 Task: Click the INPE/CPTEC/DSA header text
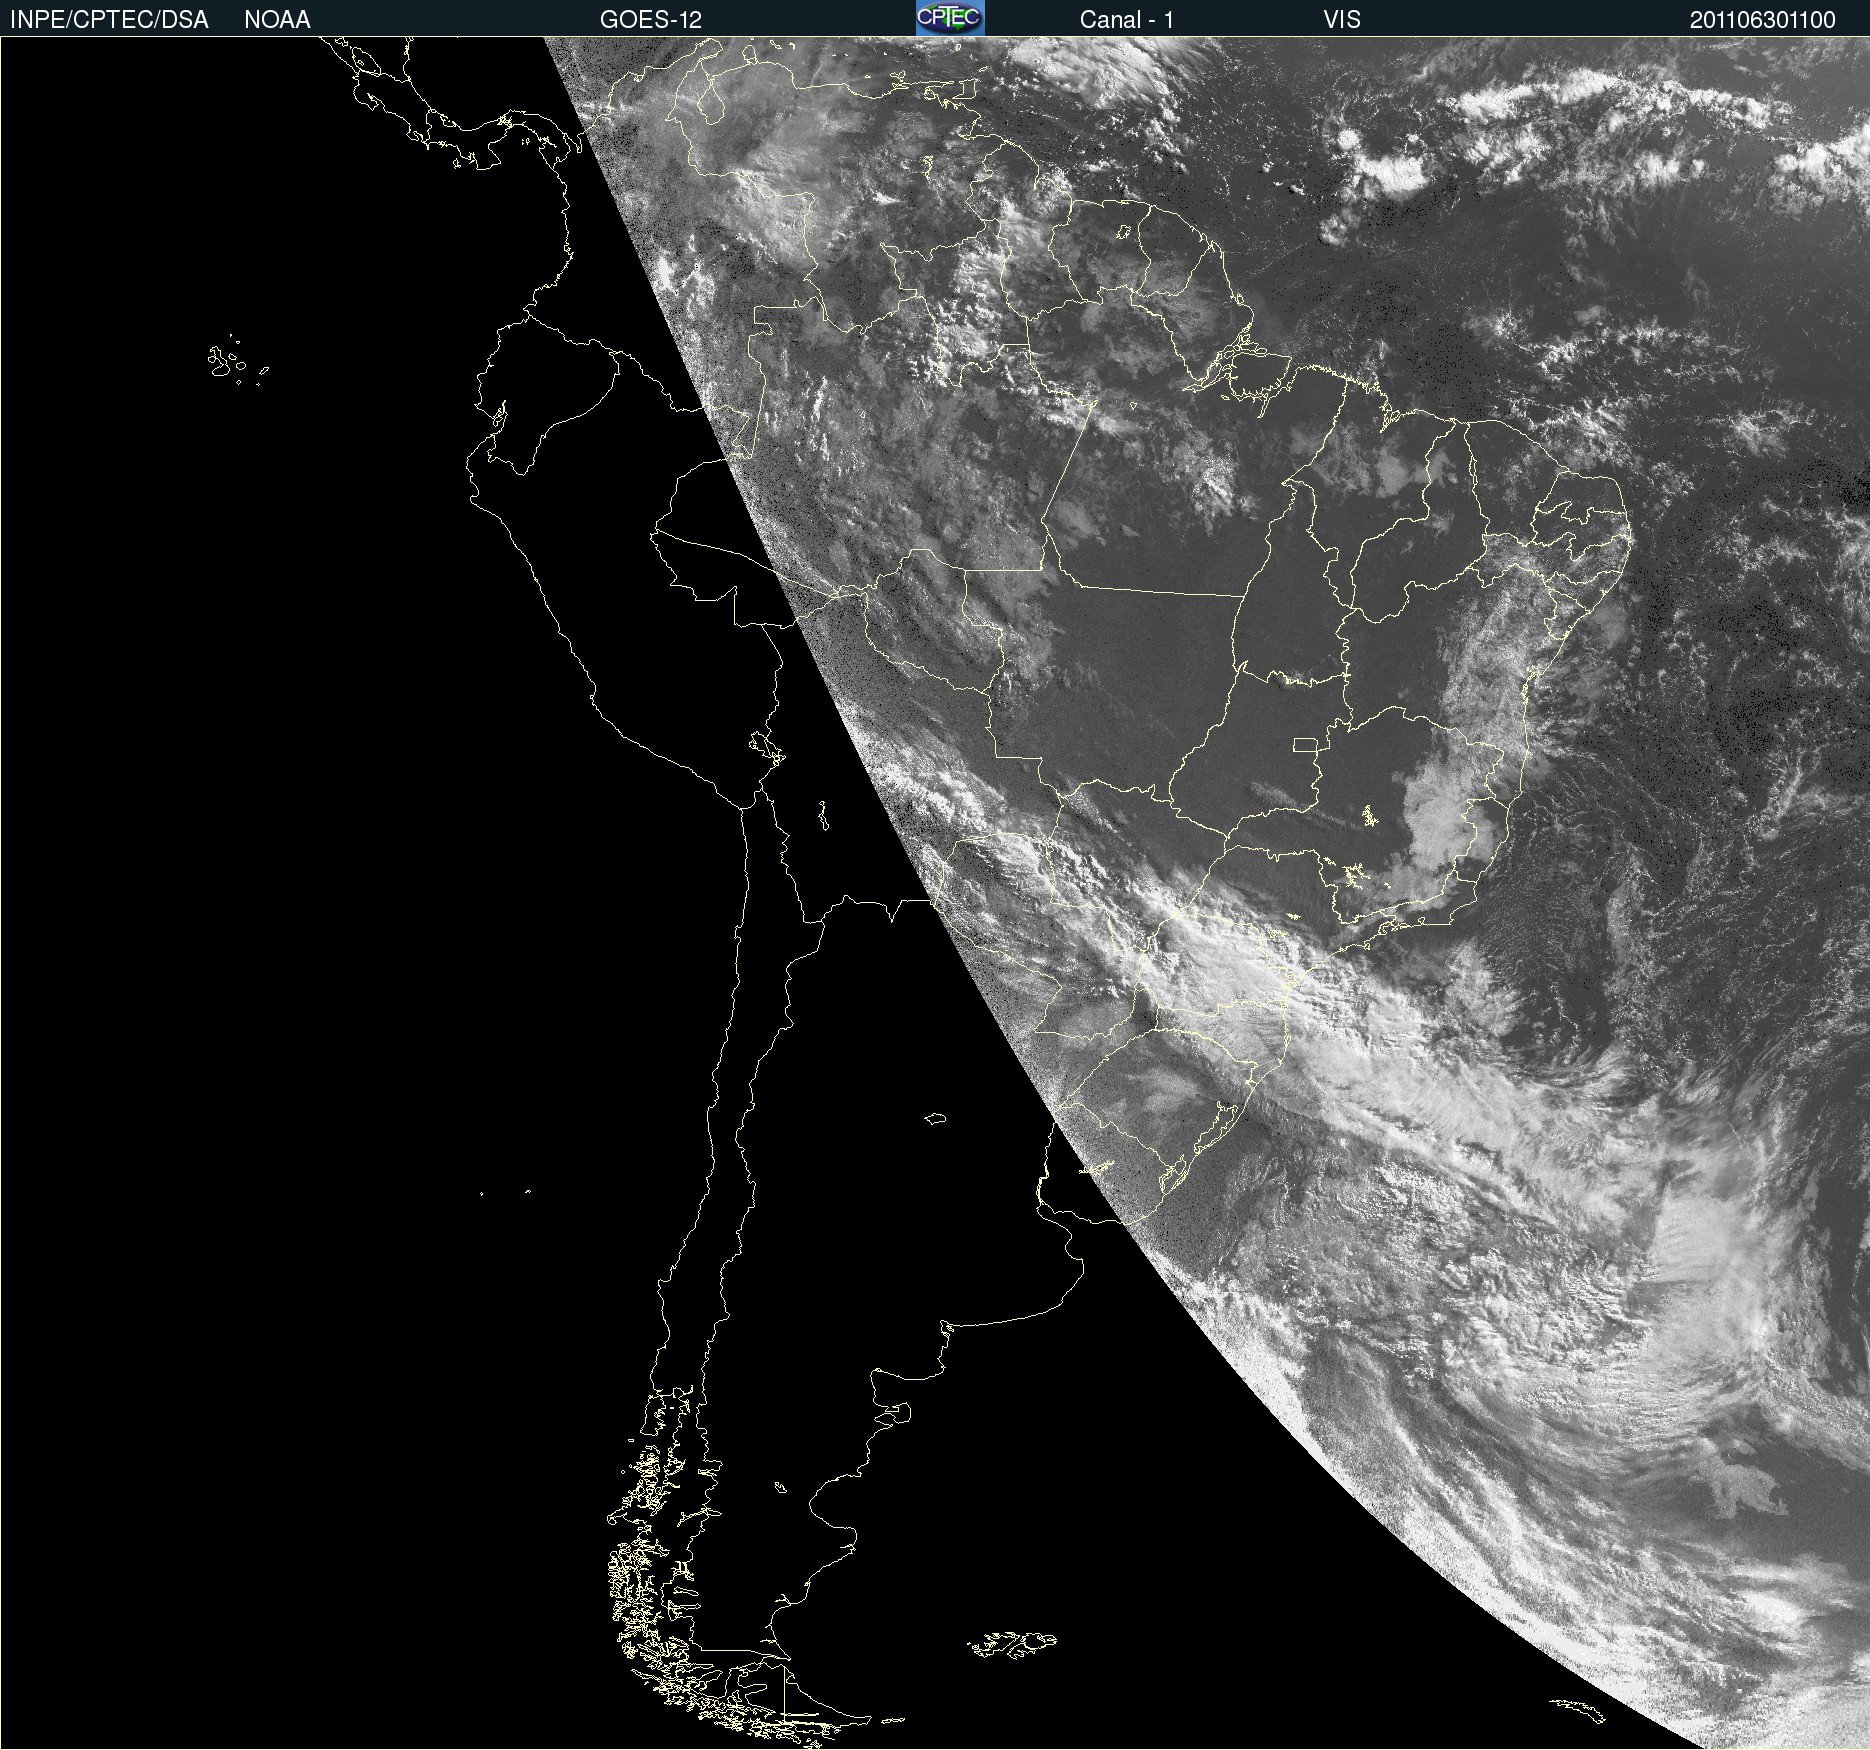click(x=109, y=20)
